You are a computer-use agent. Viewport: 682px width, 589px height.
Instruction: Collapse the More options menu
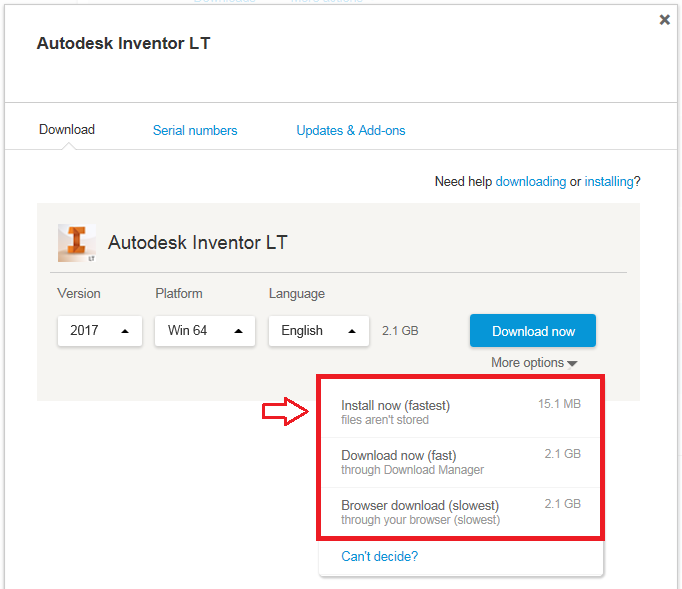click(x=534, y=362)
